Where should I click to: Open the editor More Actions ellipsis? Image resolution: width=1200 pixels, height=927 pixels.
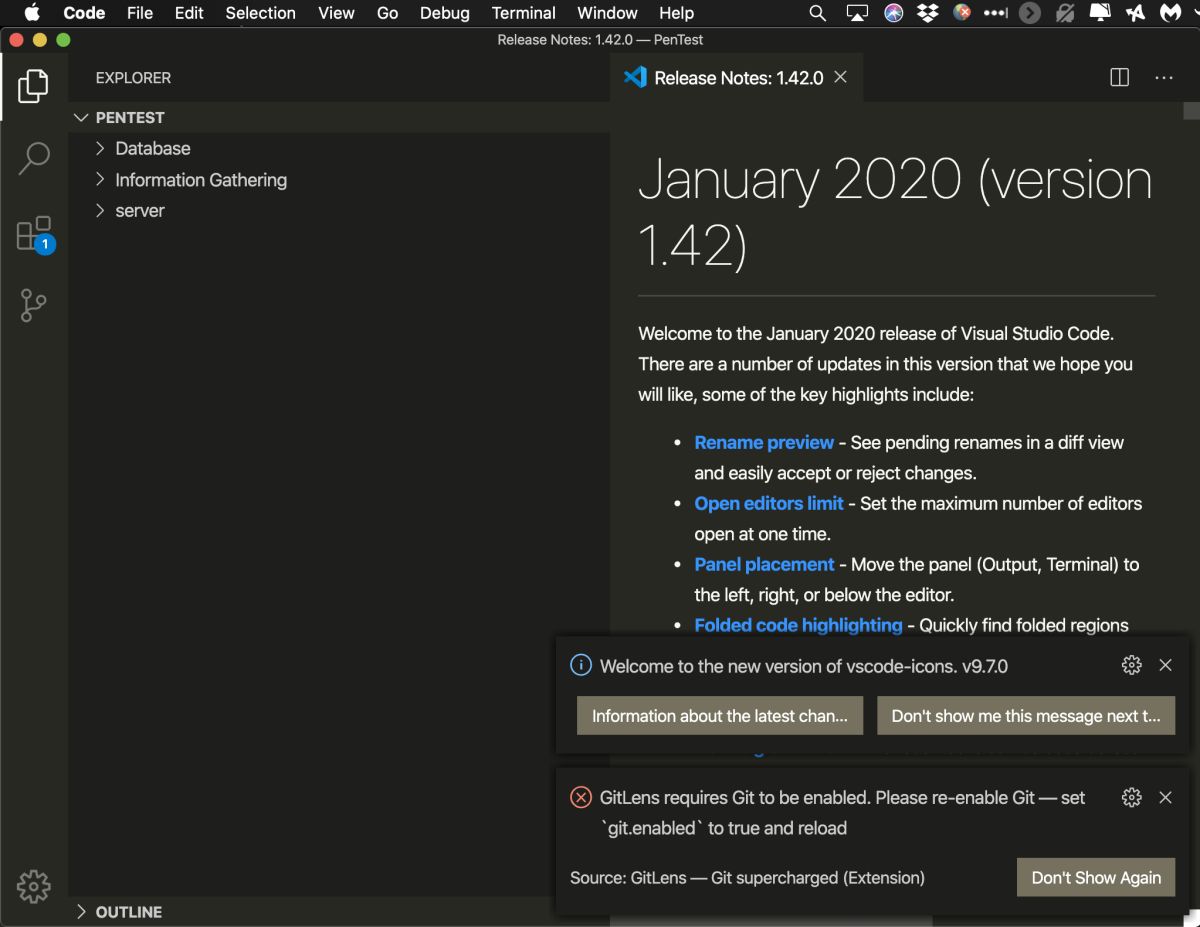[x=1164, y=78]
